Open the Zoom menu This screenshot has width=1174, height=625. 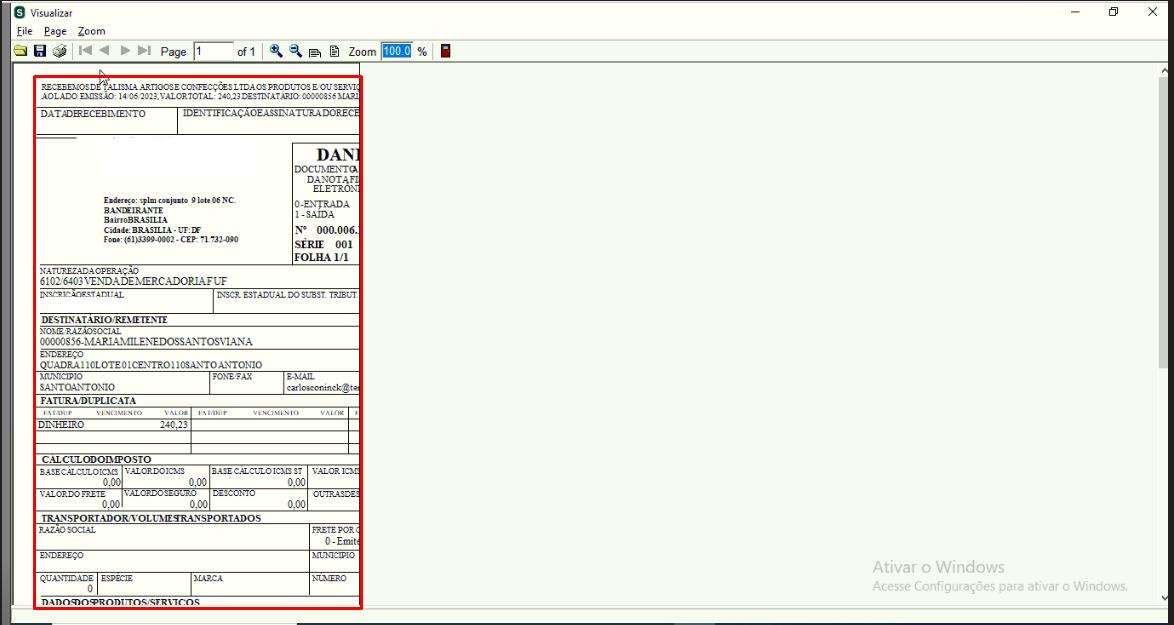point(92,31)
